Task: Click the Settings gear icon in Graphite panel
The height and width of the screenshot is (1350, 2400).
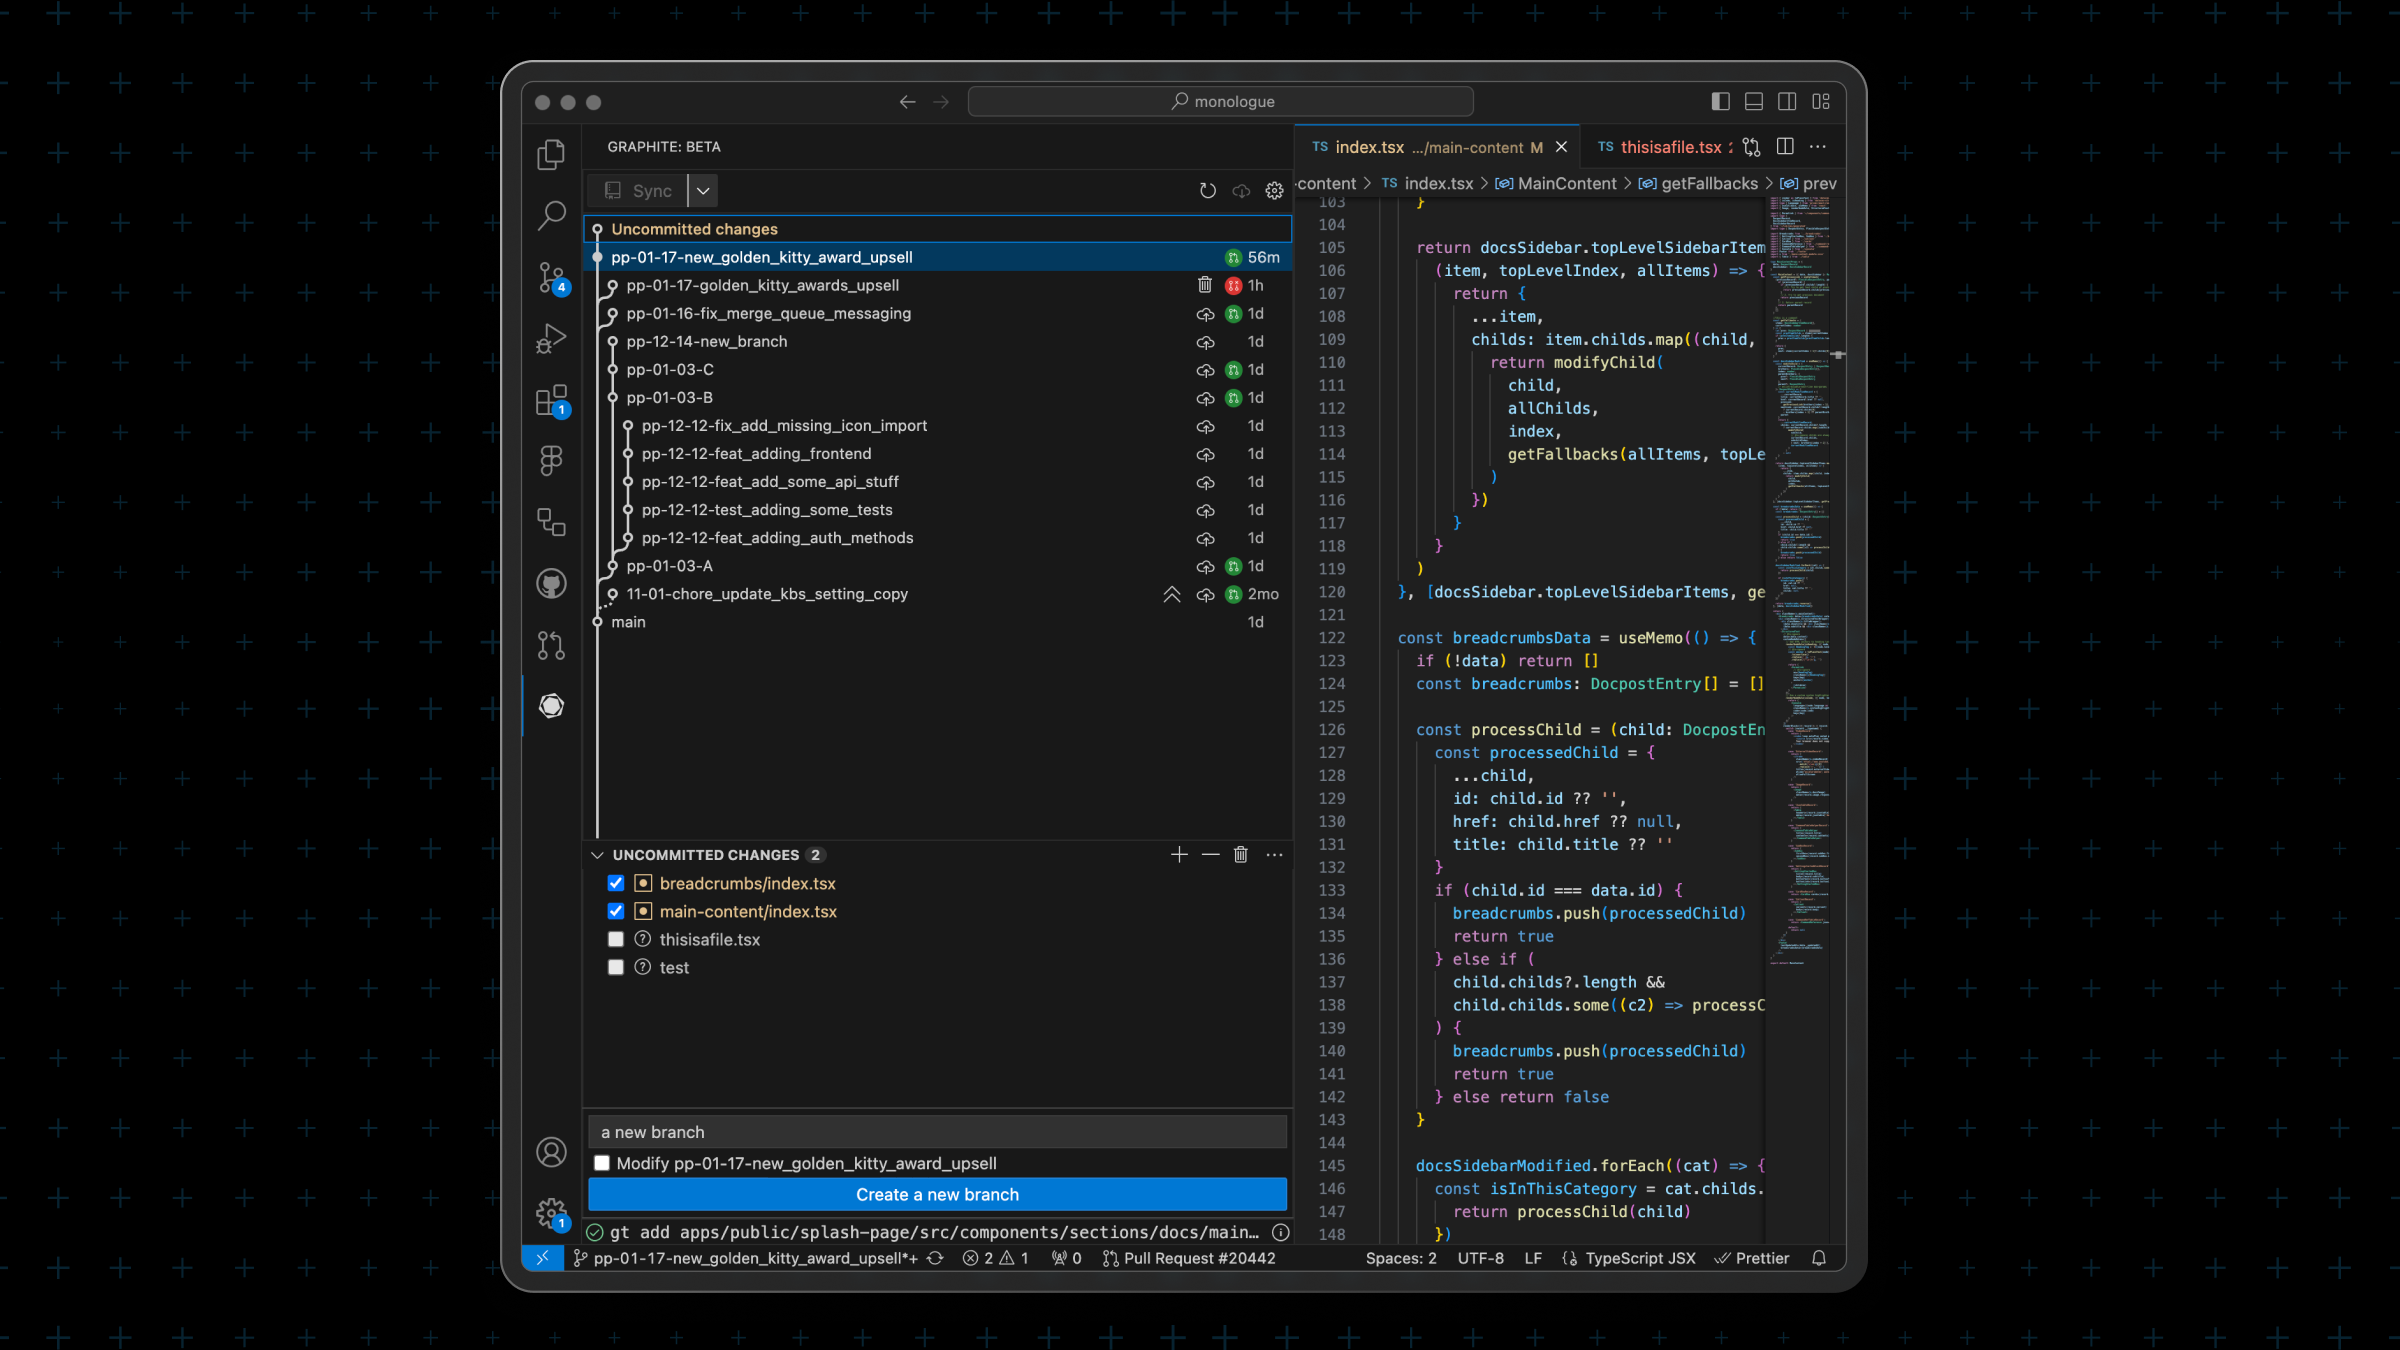Action: 1276,191
